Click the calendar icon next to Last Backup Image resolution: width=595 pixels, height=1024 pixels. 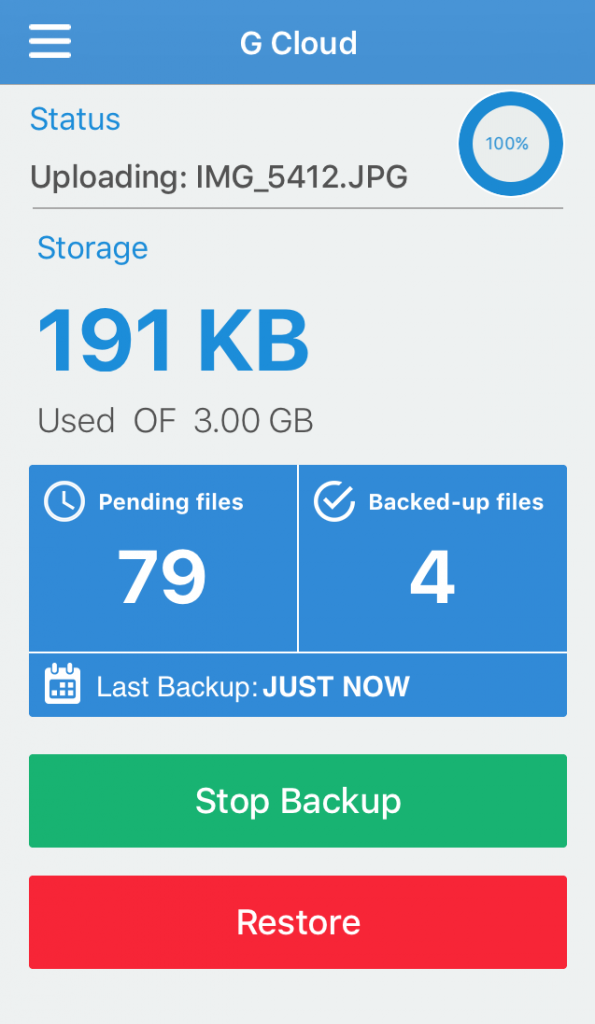(x=62, y=685)
